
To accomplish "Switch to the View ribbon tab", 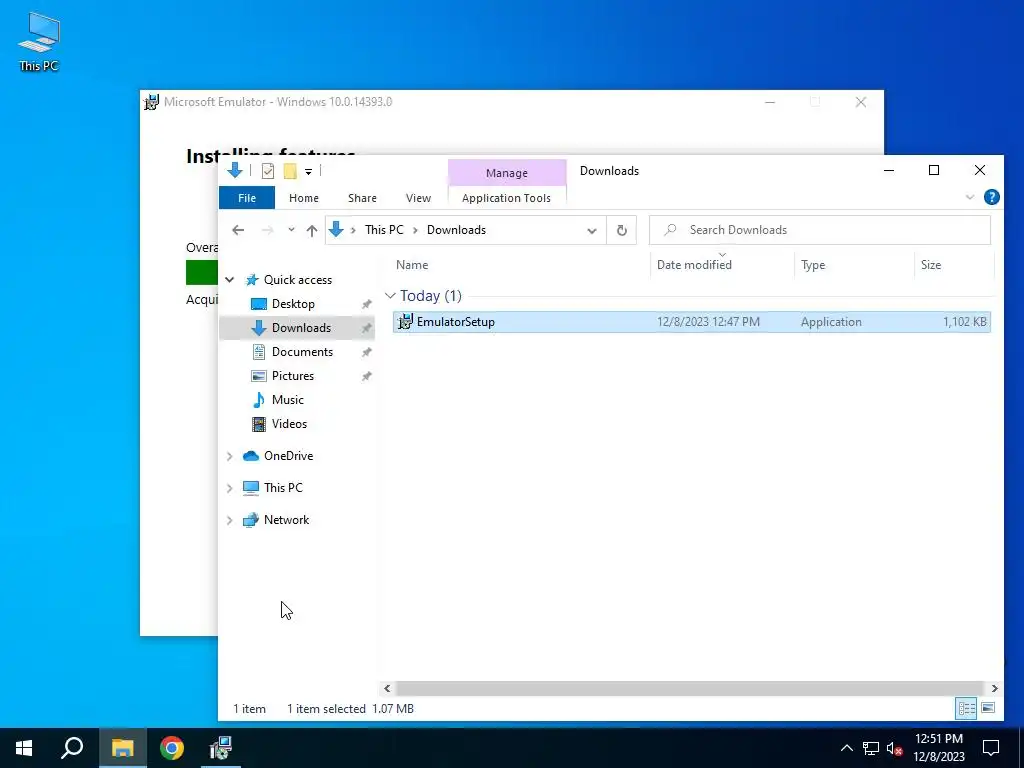I will coord(418,198).
